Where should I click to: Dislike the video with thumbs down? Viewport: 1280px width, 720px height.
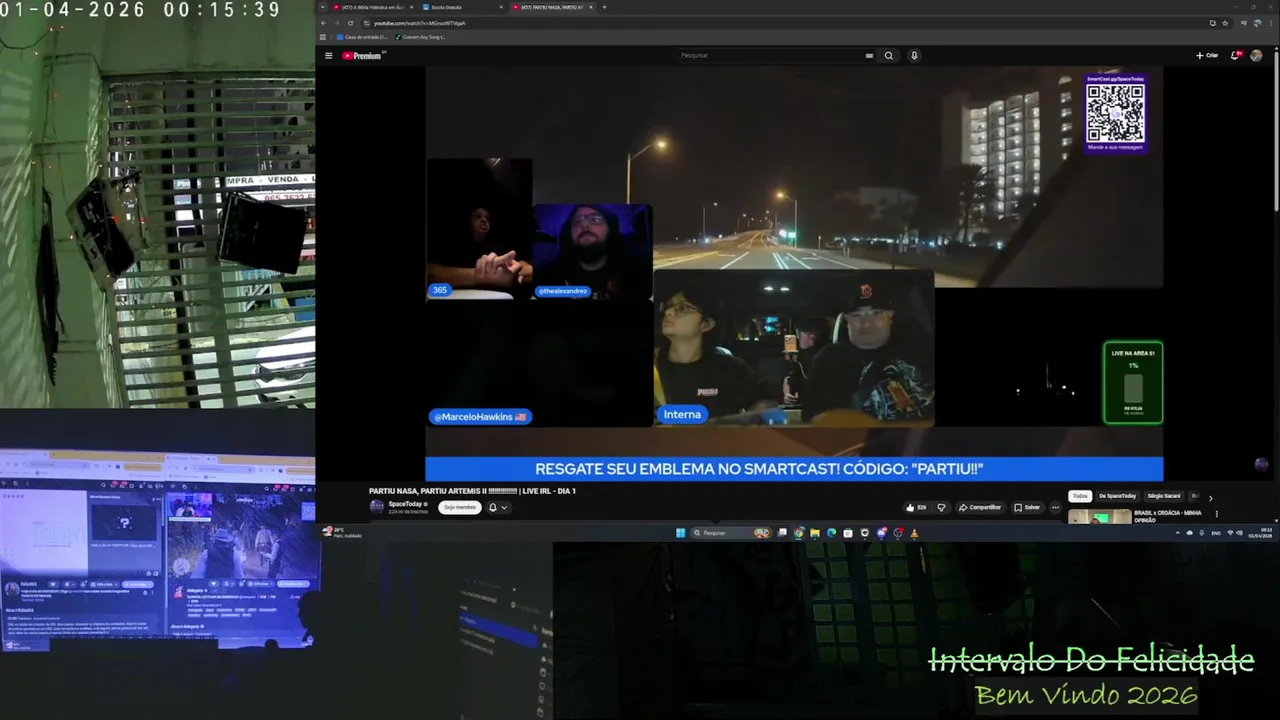(941, 507)
